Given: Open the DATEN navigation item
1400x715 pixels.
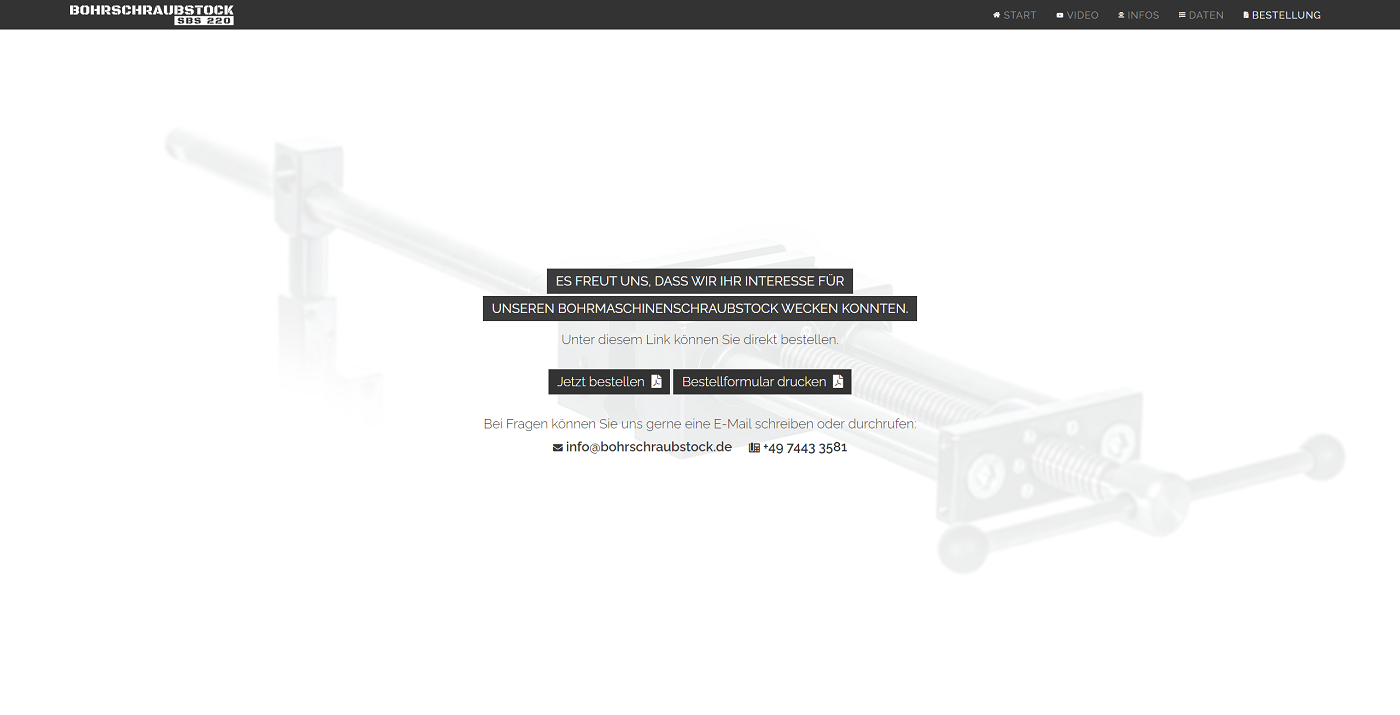Looking at the screenshot, I should [x=1206, y=15].
